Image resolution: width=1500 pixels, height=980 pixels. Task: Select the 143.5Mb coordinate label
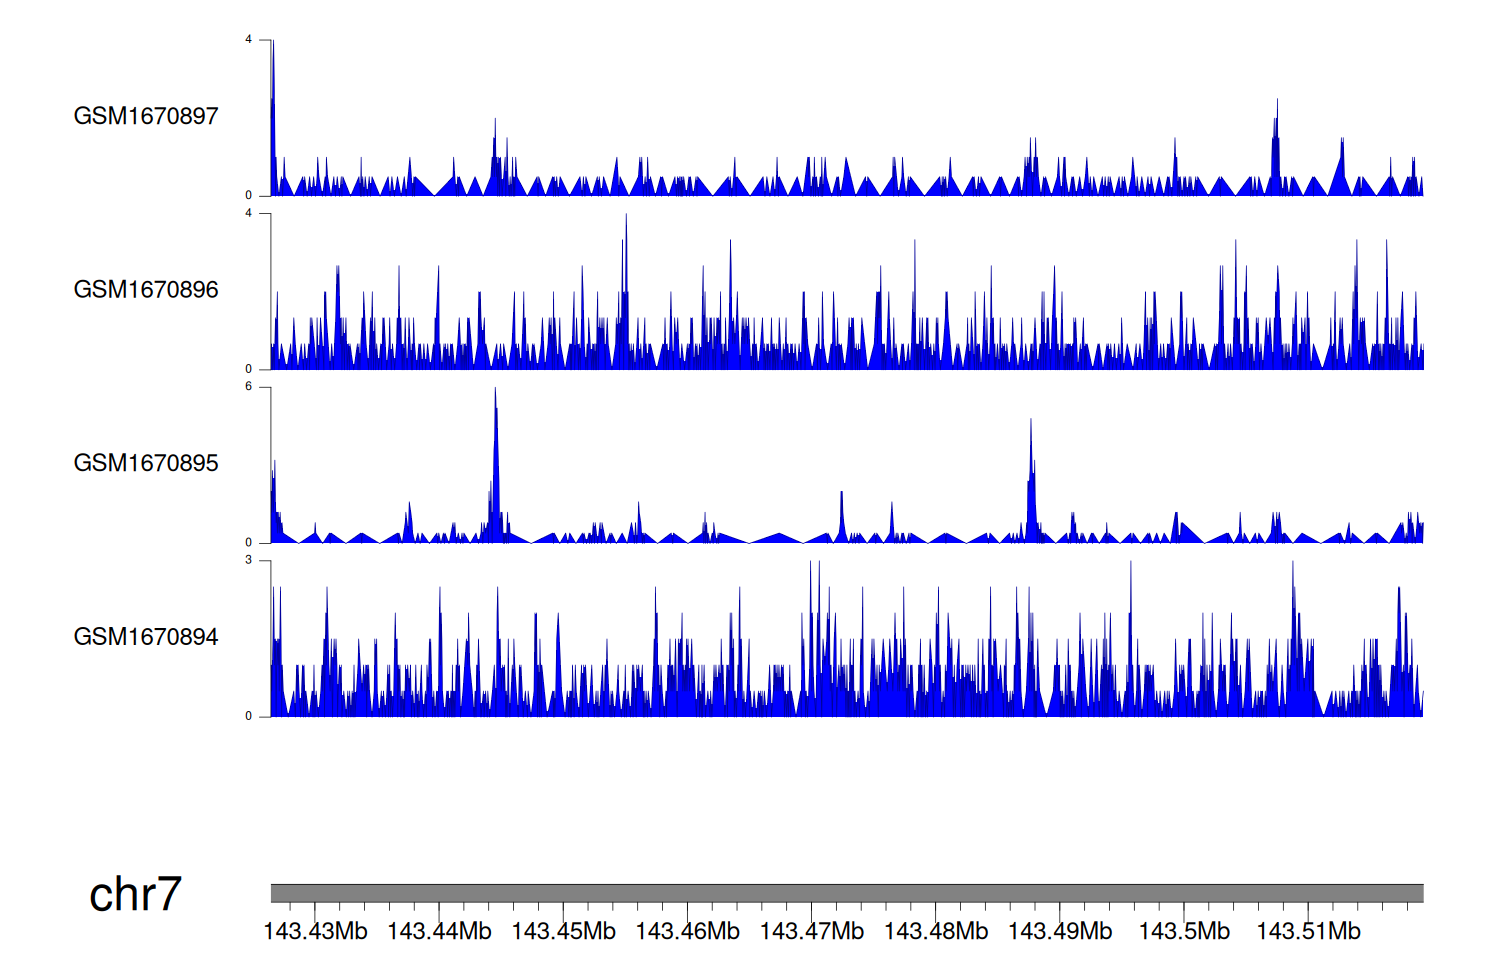1184,932
